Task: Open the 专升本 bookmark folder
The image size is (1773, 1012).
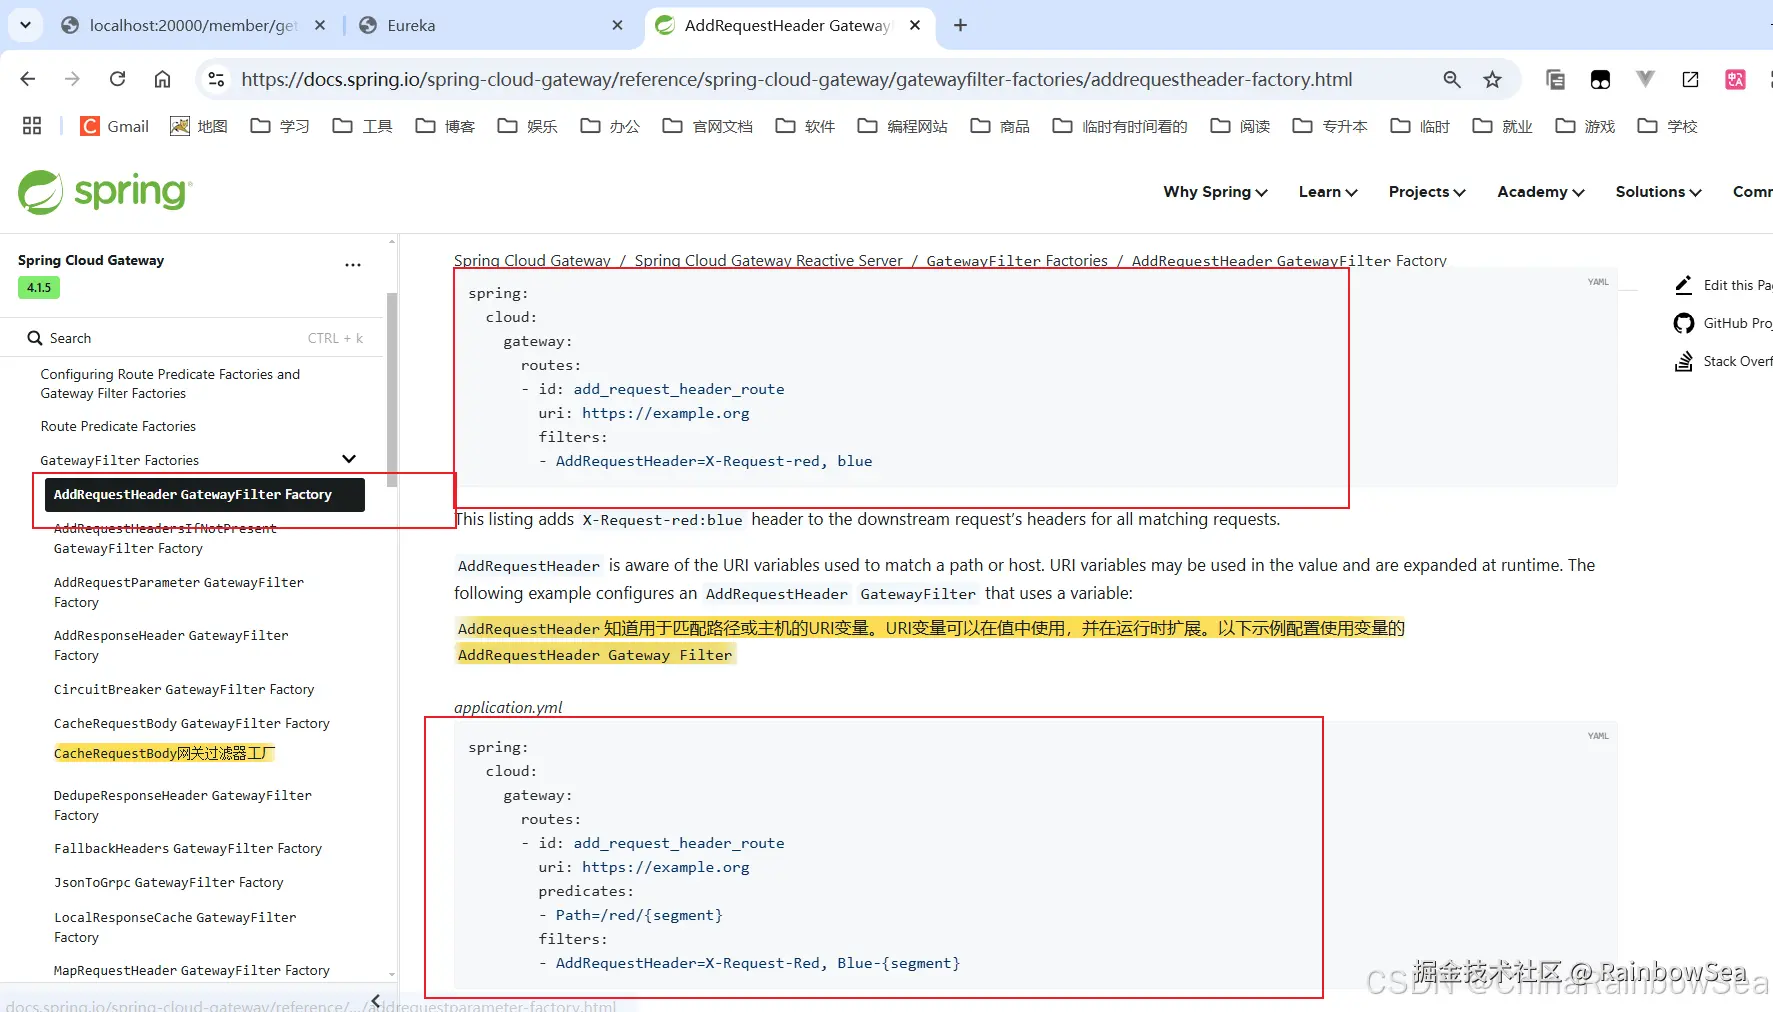Action: [x=1330, y=126]
